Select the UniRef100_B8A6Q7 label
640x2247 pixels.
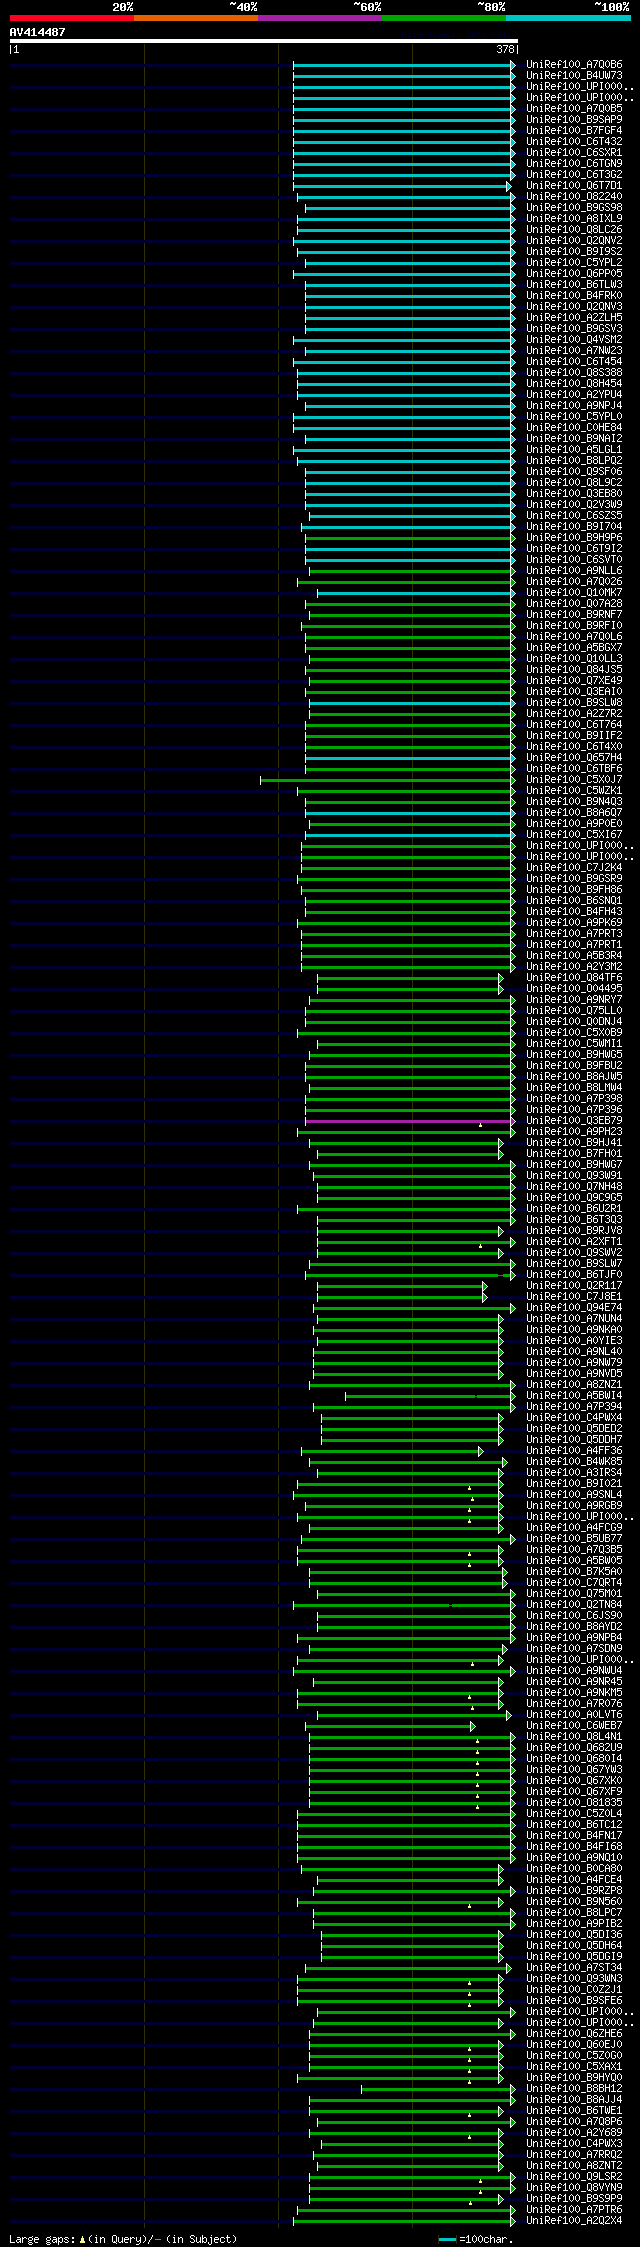(574, 813)
